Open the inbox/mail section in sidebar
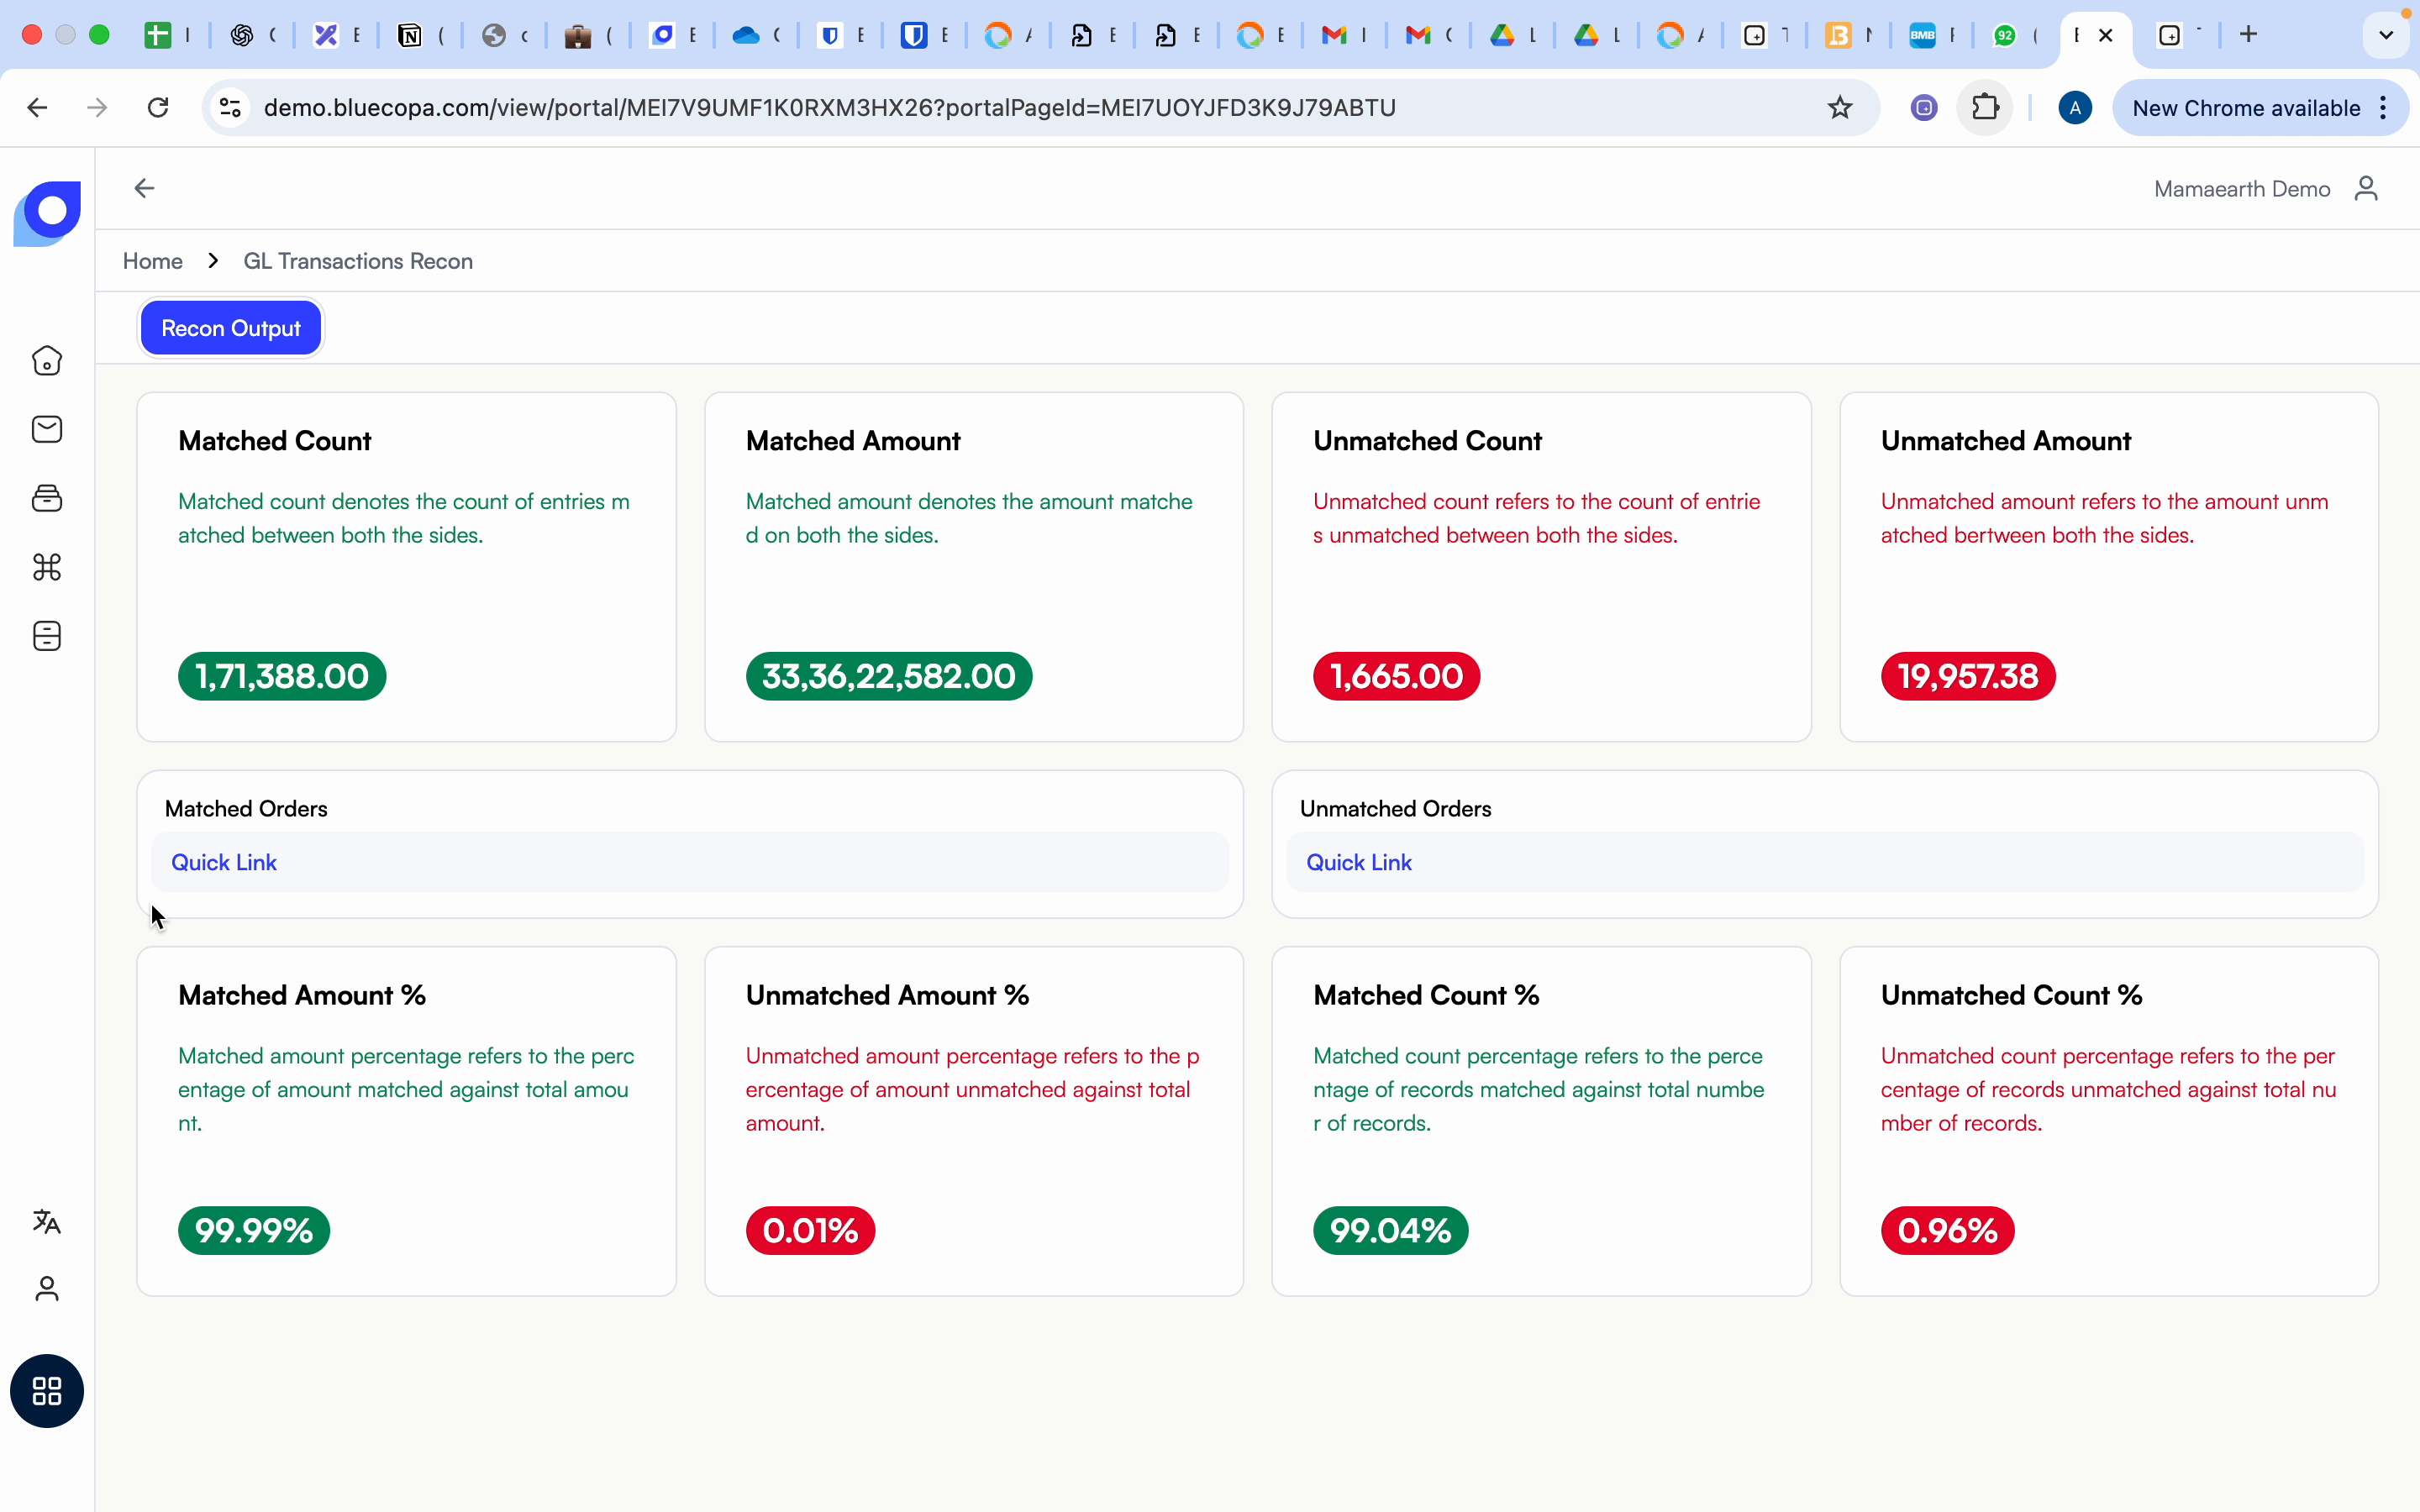Viewport: 2420px width, 1512px height. coord(47,429)
